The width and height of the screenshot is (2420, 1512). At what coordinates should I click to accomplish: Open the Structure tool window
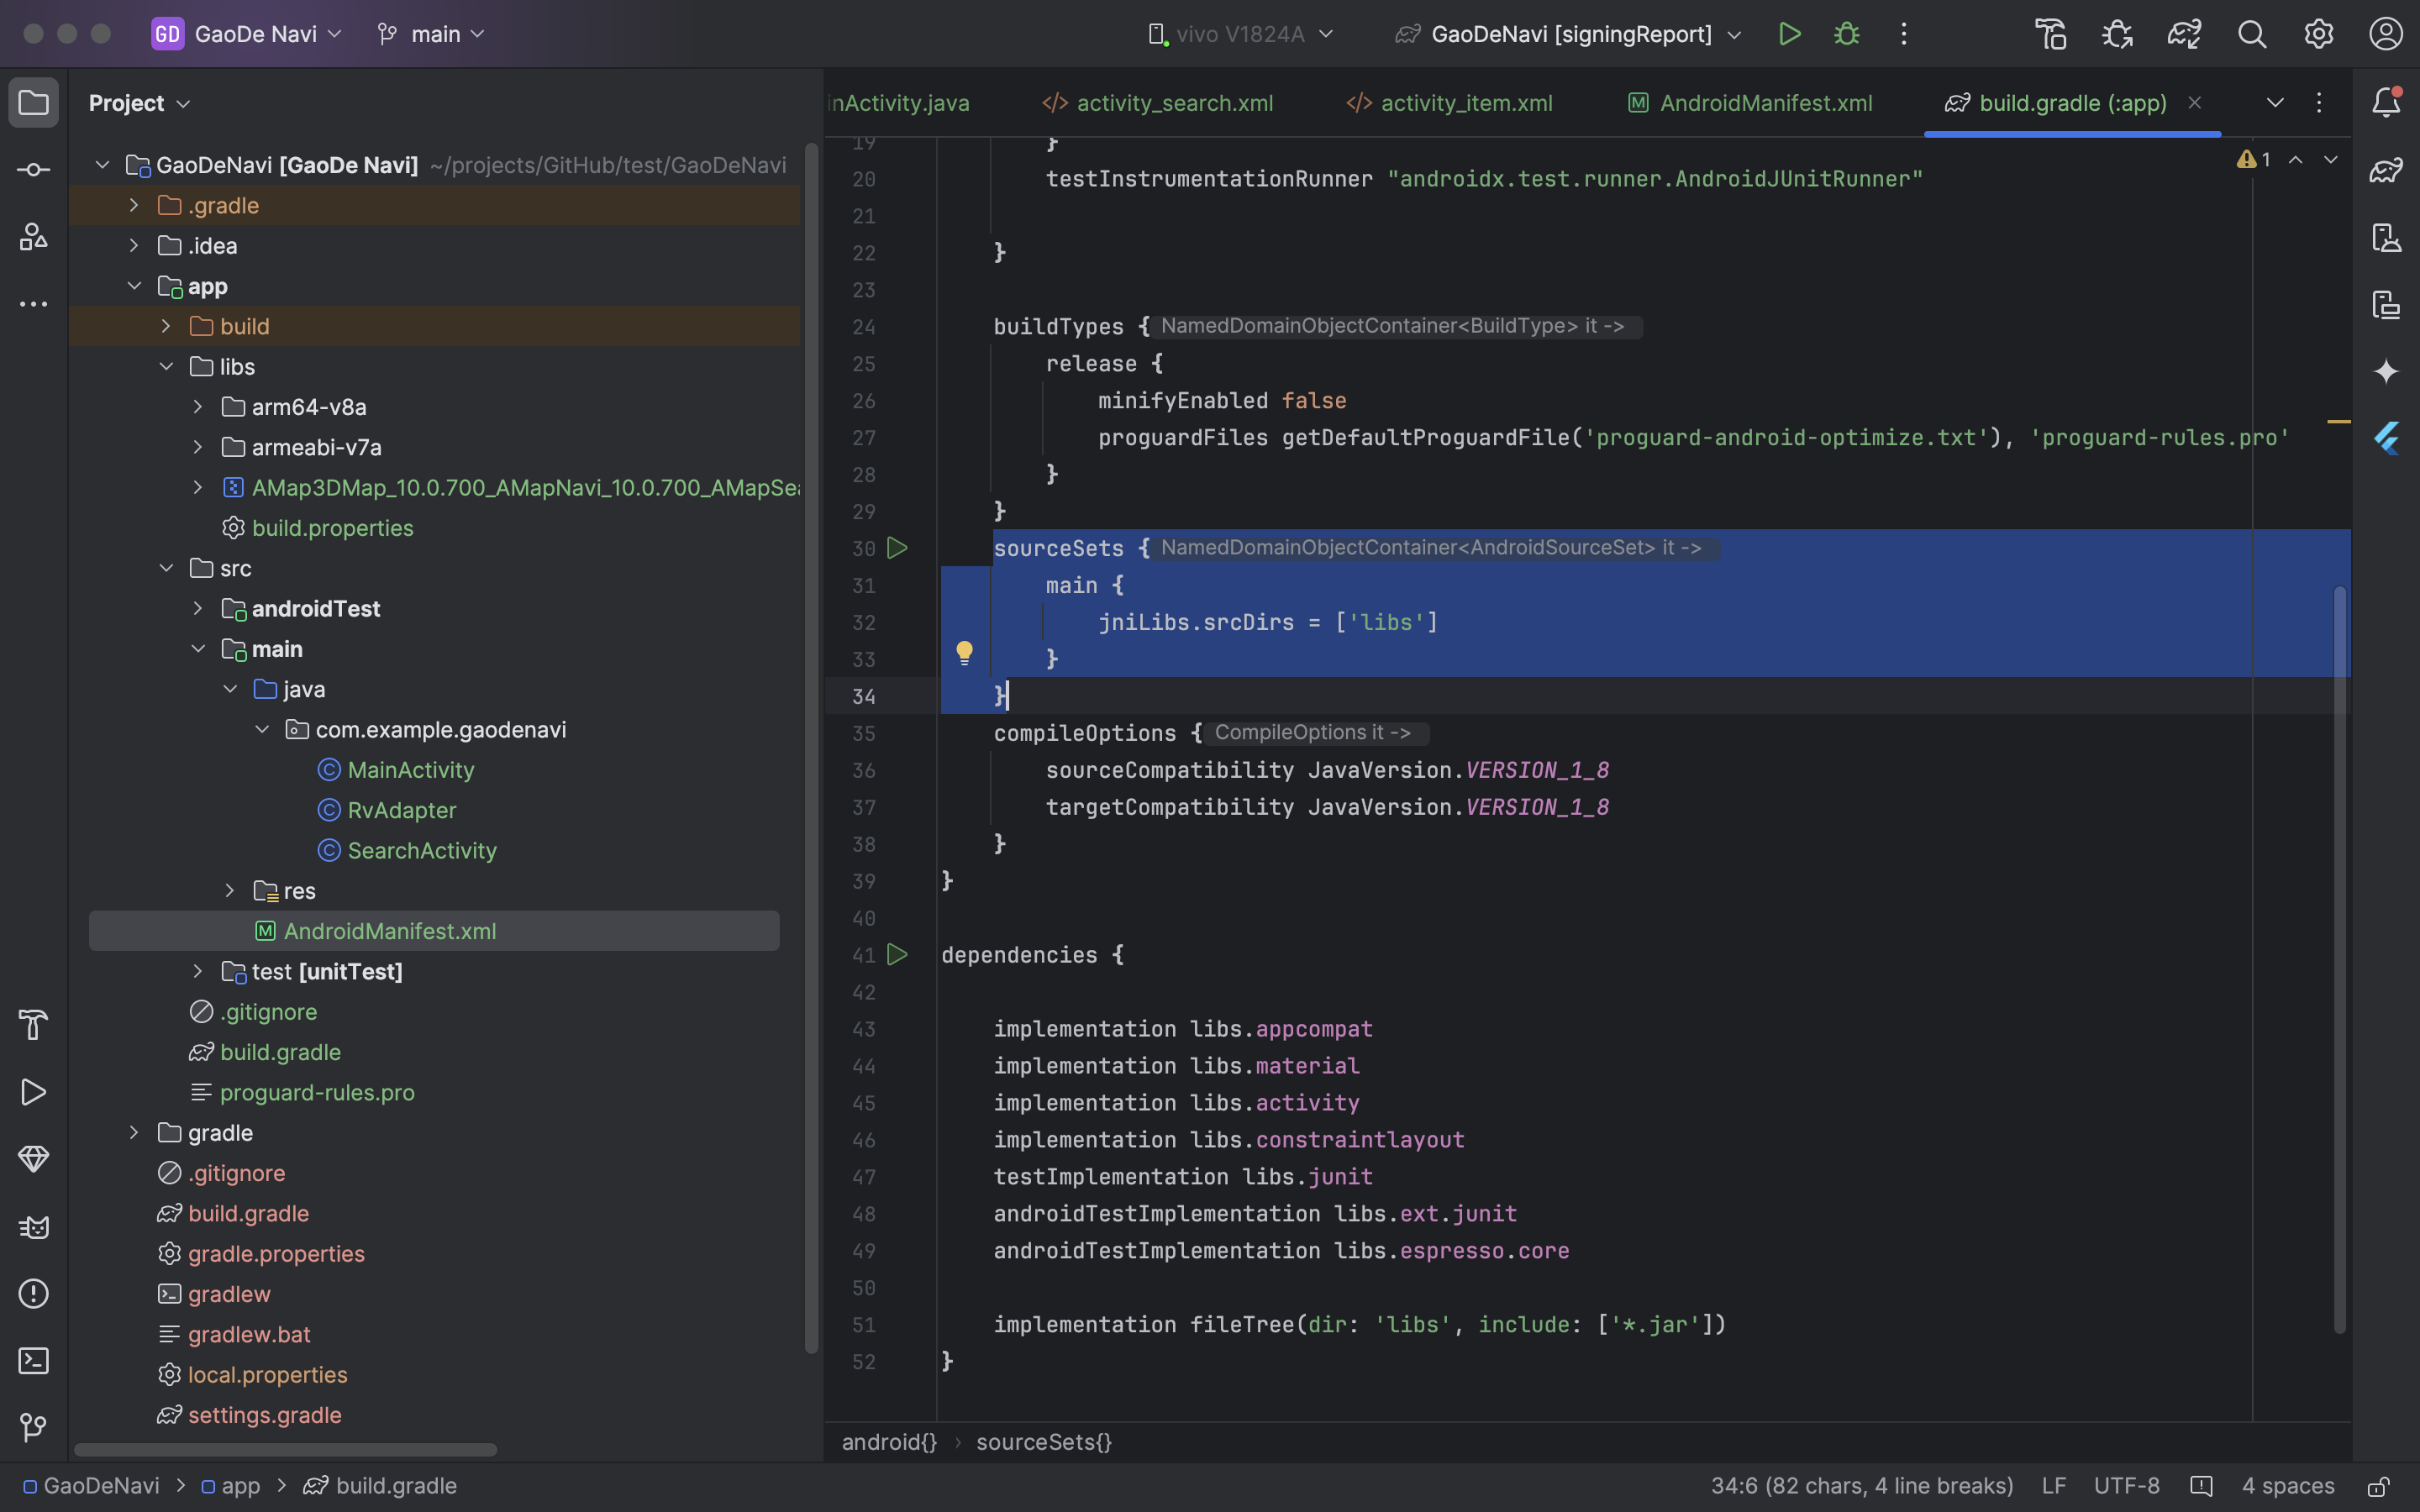tap(33, 237)
